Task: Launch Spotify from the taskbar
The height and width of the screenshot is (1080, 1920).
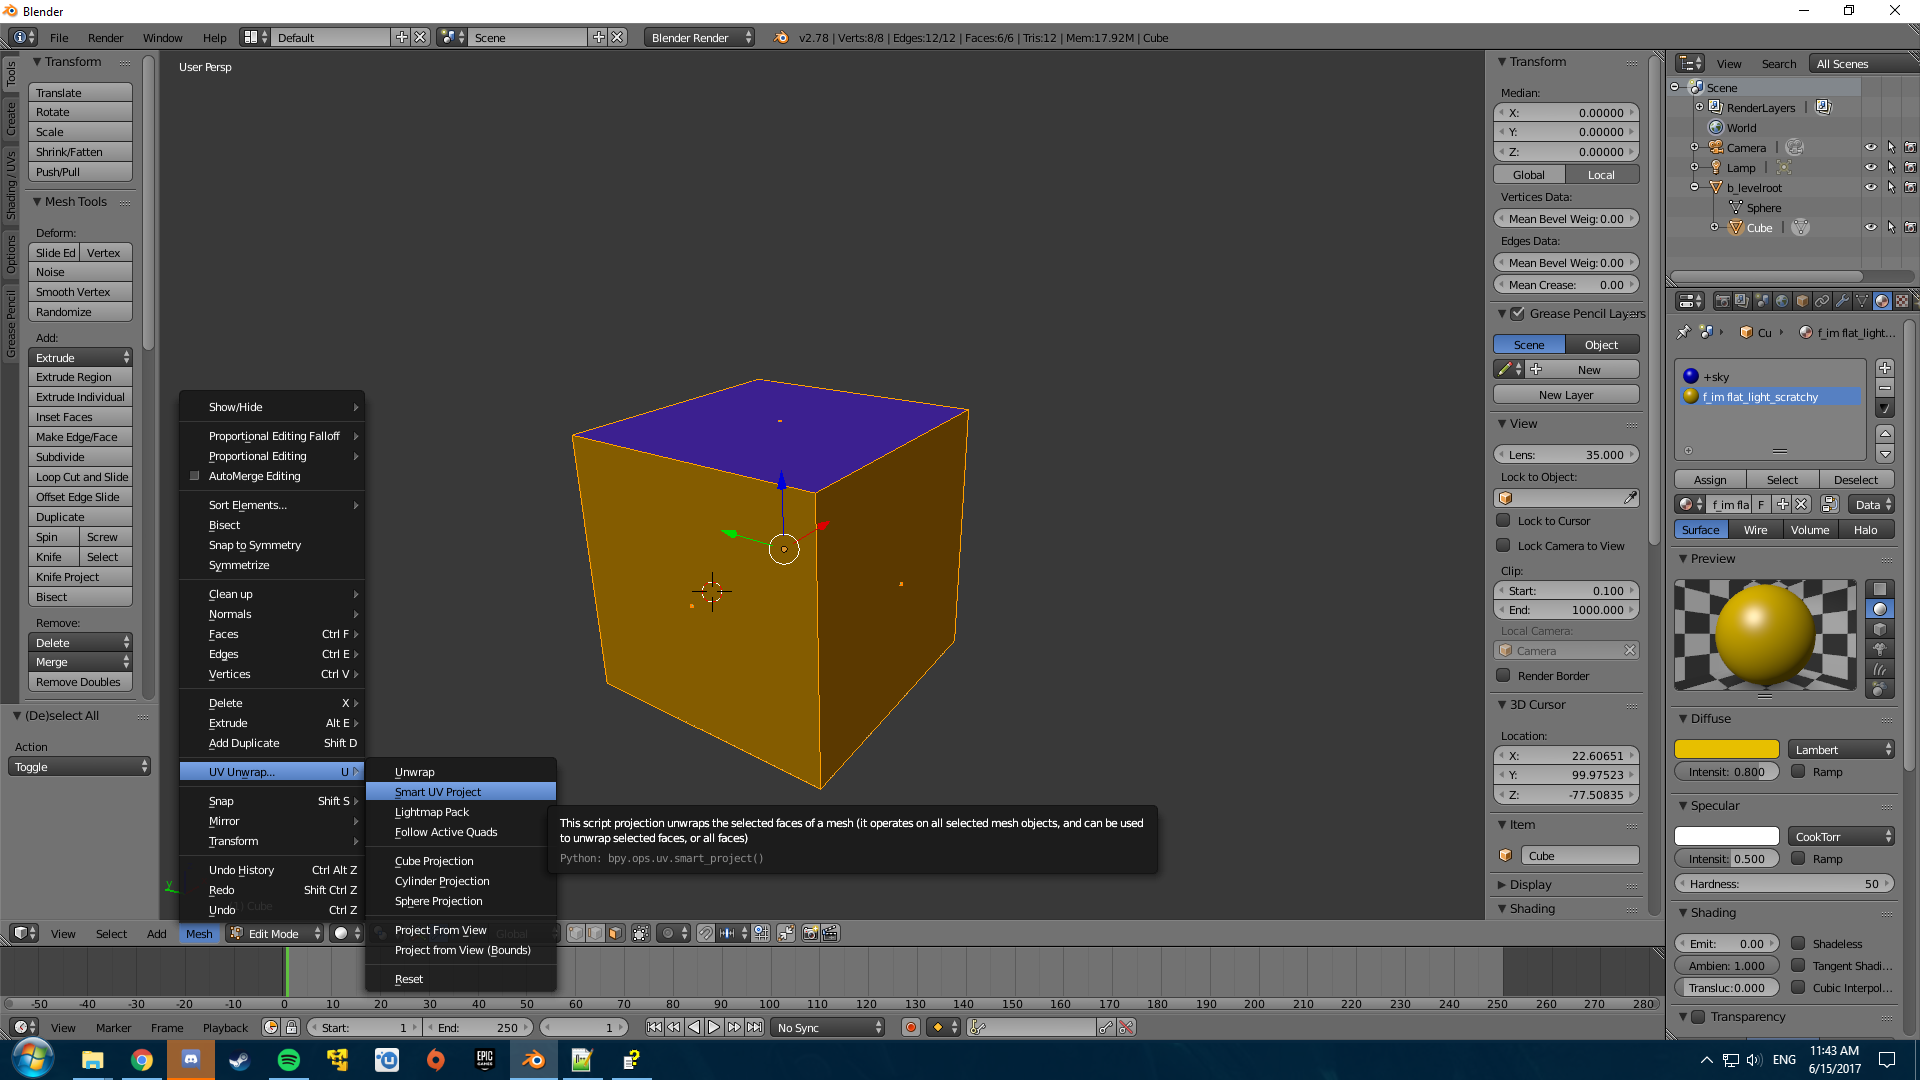Action: (289, 1060)
